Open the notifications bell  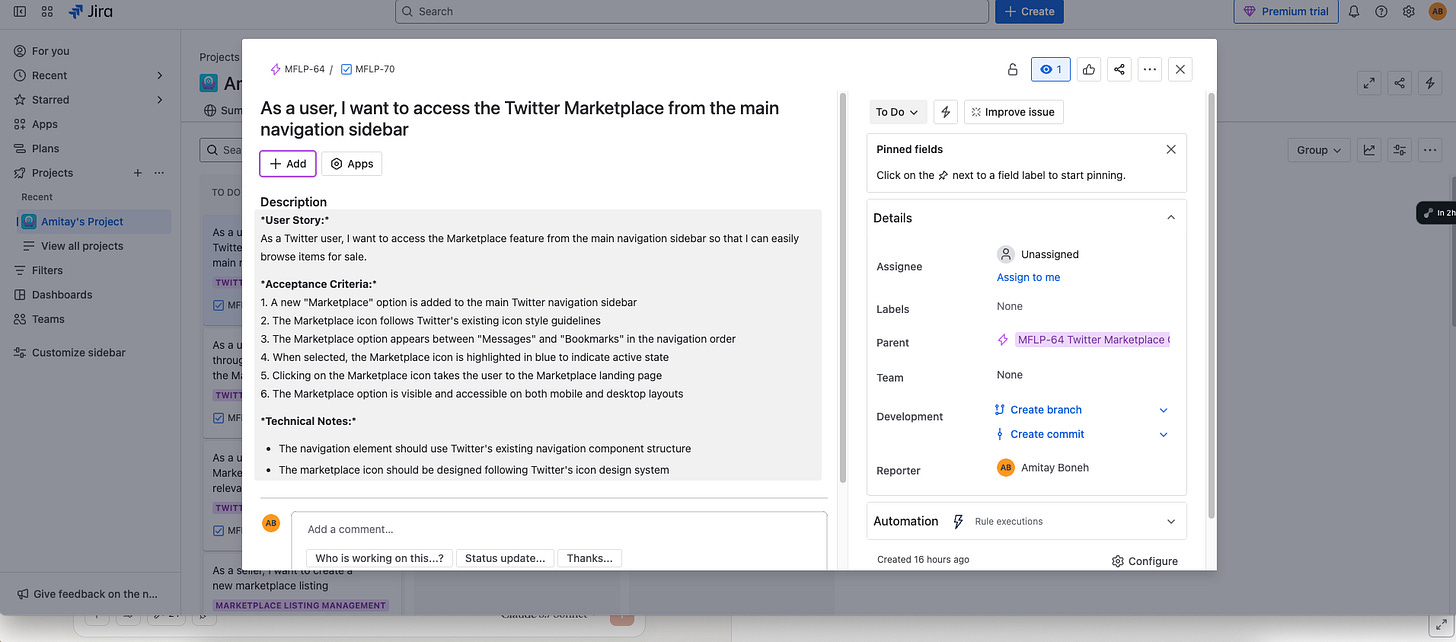1354,11
